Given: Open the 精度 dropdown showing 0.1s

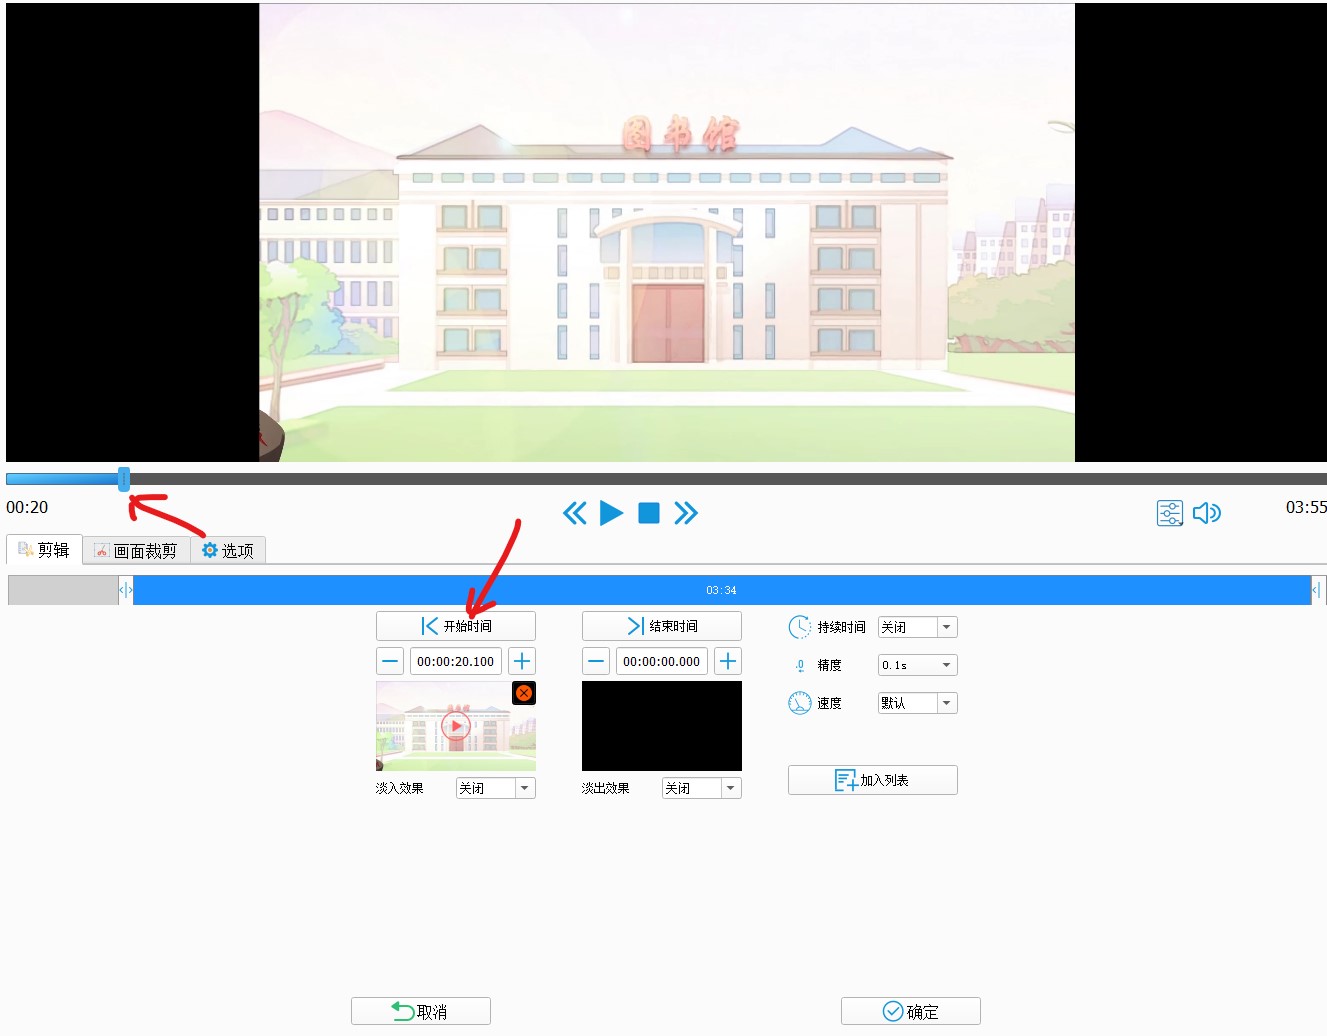Looking at the screenshot, I should [946, 666].
